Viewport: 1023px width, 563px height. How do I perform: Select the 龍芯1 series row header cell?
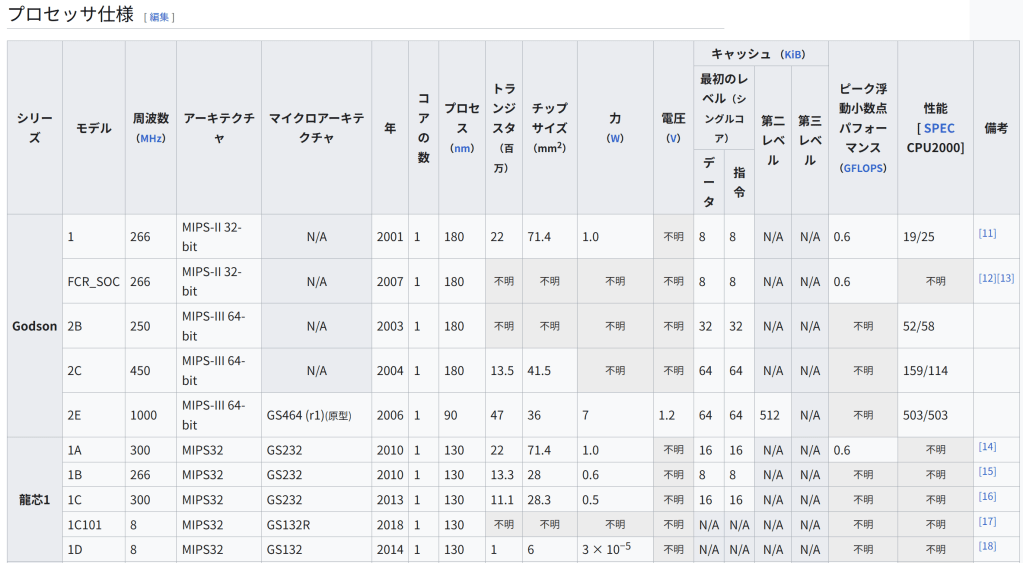(34, 499)
